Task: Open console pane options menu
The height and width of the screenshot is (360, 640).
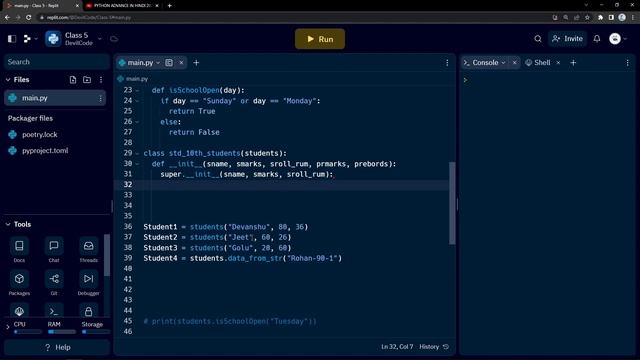Action: (x=627, y=63)
